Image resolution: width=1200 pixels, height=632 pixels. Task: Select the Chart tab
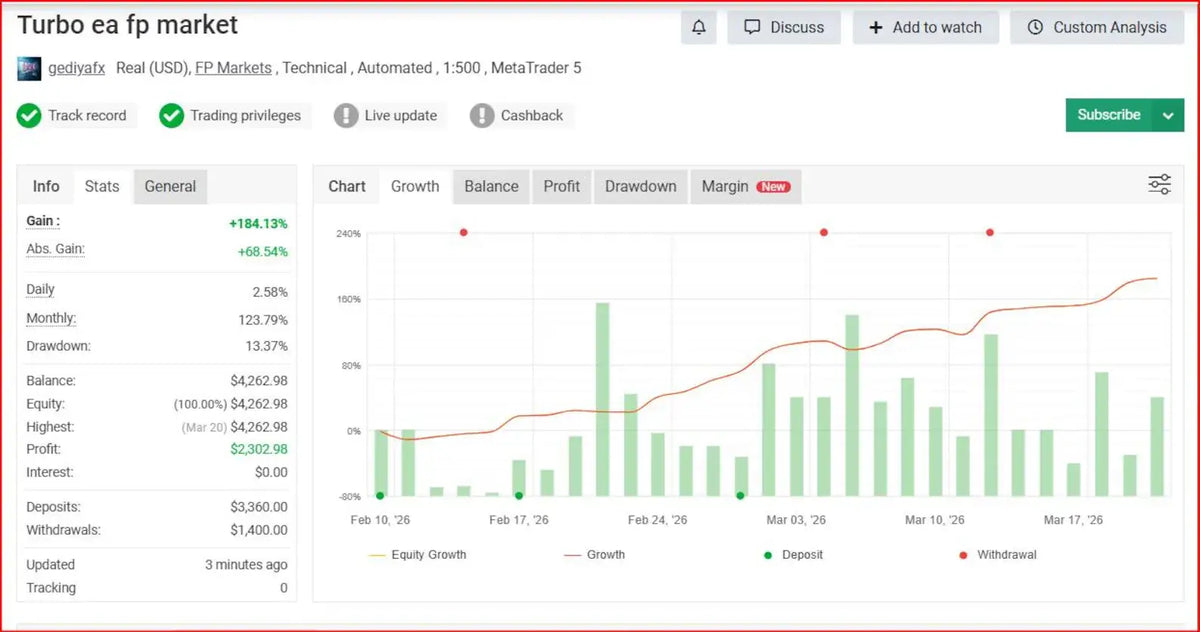pyautogui.click(x=347, y=186)
